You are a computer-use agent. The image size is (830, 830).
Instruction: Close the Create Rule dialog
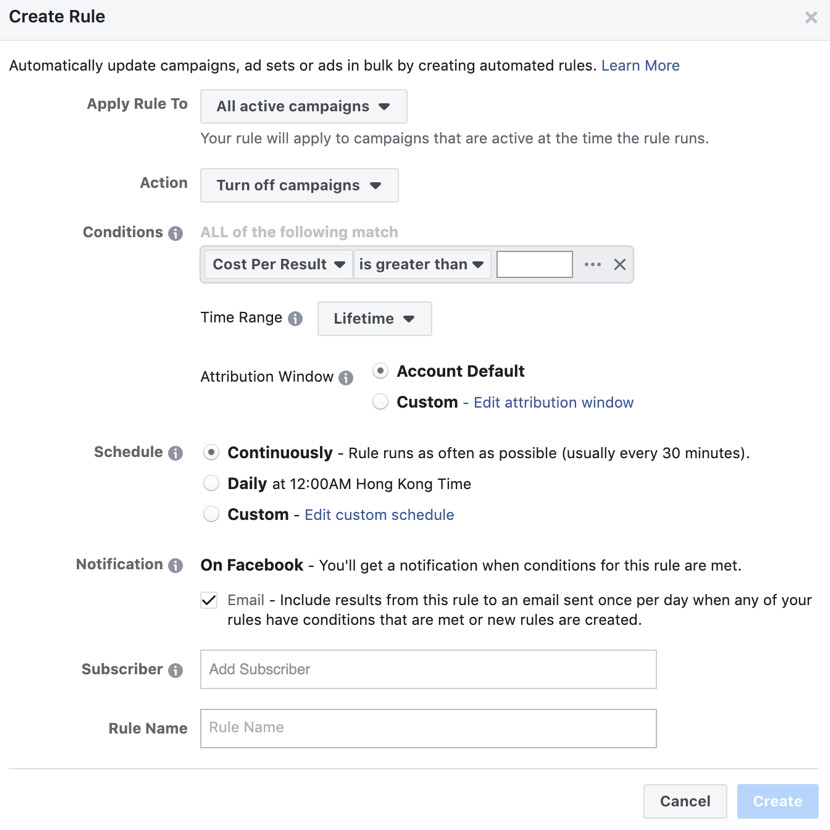pos(811,17)
